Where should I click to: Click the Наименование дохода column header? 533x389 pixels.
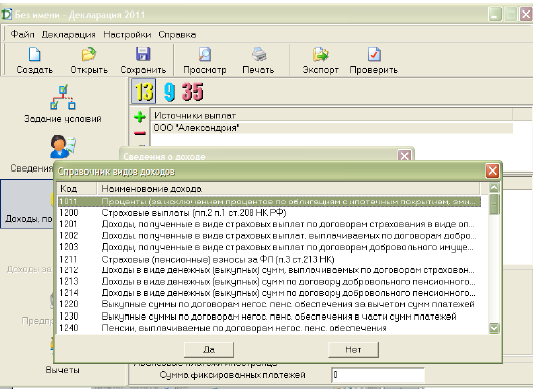[x=288, y=188]
